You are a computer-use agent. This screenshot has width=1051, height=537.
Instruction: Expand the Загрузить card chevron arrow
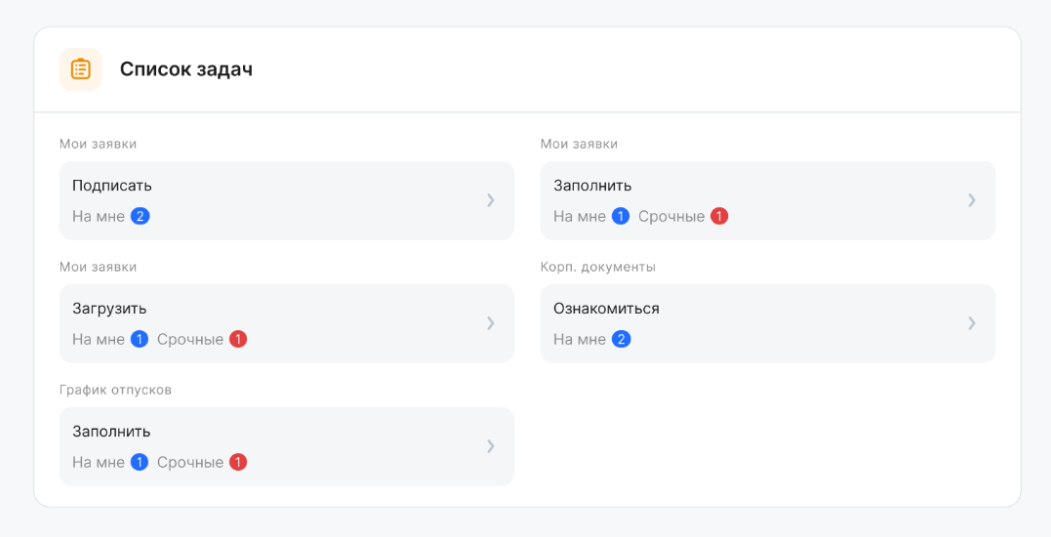pos(490,323)
